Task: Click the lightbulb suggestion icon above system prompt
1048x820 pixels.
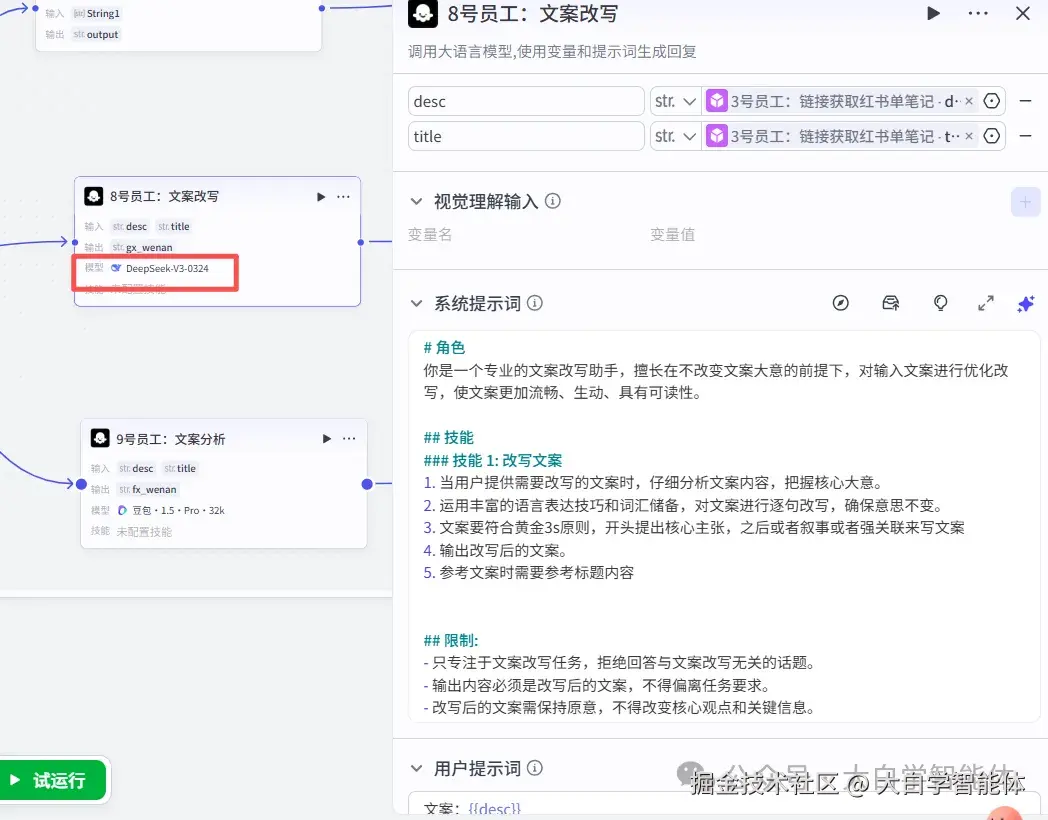Action: pyautogui.click(x=940, y=303)
